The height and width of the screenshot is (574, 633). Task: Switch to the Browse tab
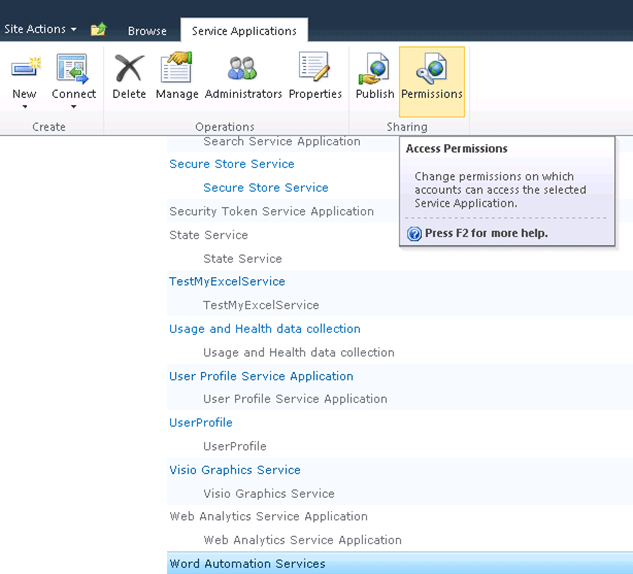point(147,31)
